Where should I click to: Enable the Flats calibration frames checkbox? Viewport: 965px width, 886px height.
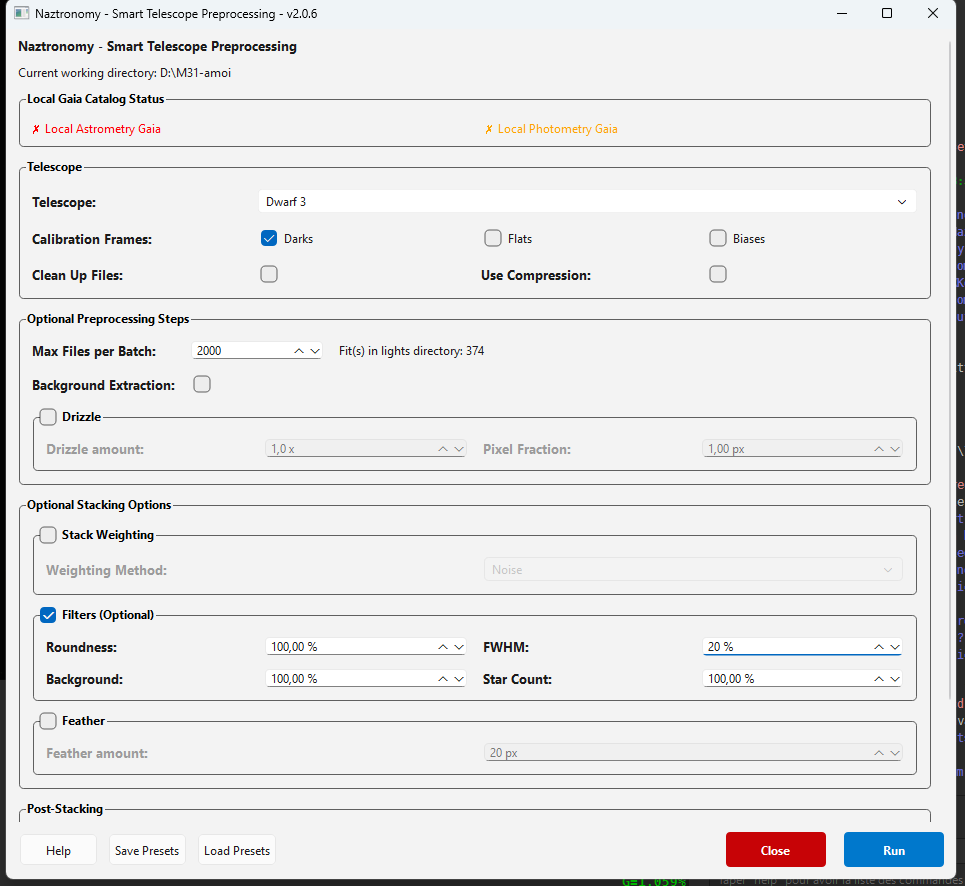pyautogui.click(x=493, y=238)
